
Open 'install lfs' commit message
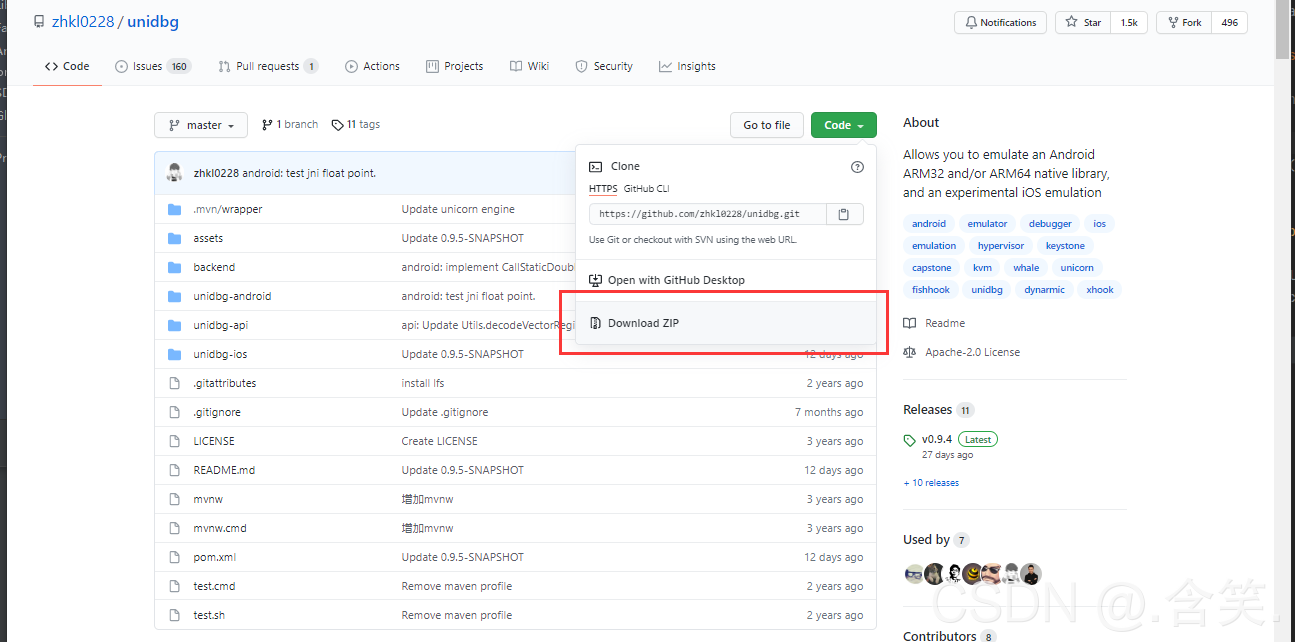tap(423, 383)
